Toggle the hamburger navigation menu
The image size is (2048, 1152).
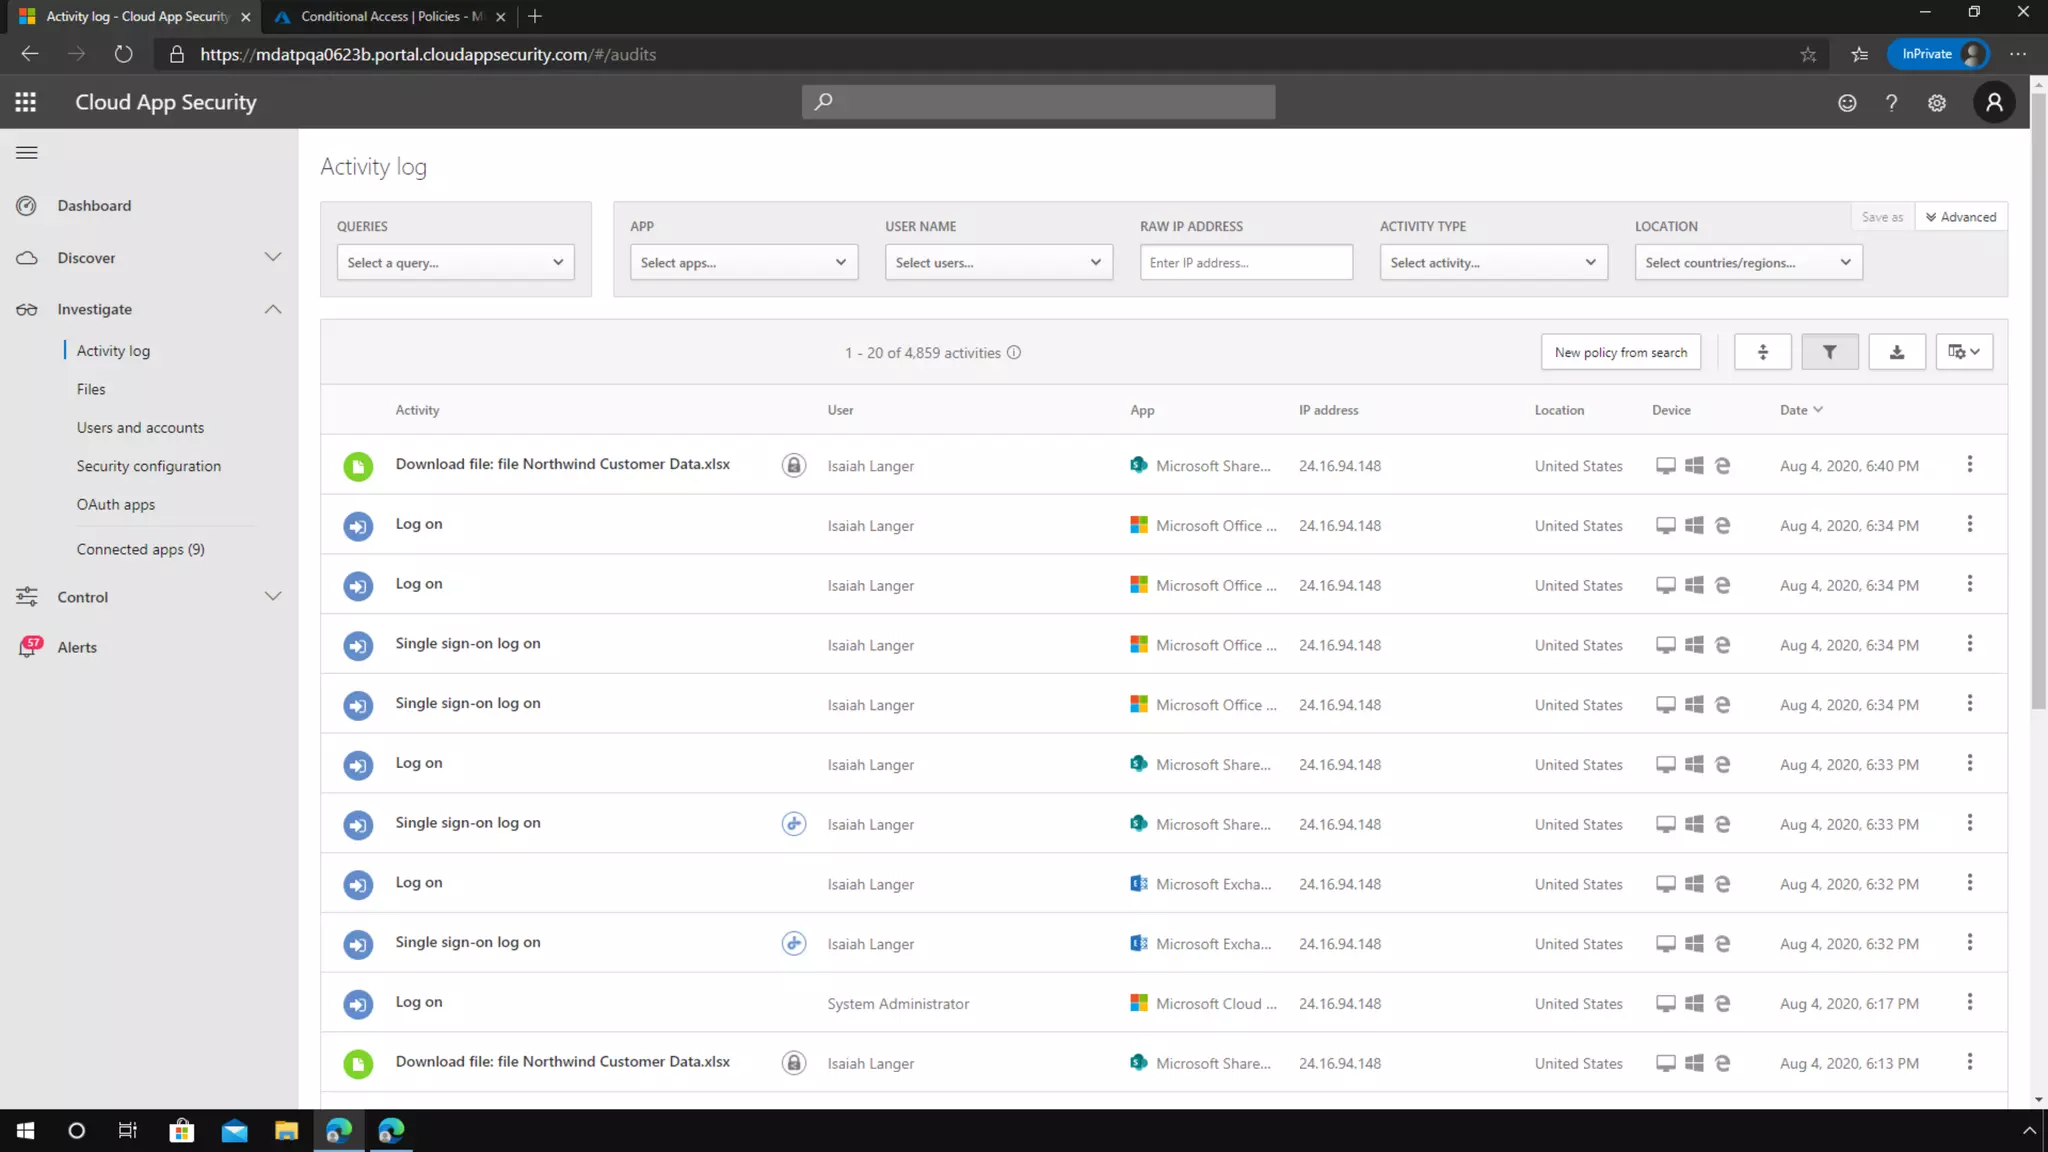pos(27,152)
